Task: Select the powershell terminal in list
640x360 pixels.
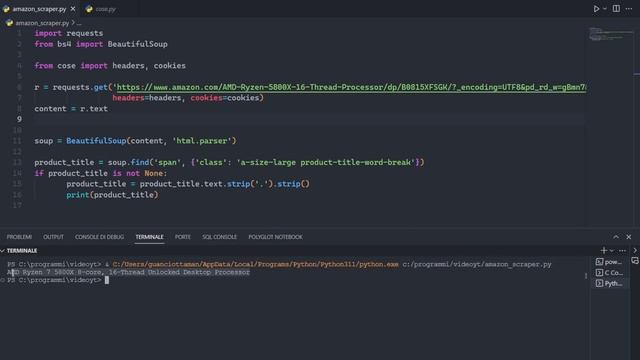Action: 610,262
